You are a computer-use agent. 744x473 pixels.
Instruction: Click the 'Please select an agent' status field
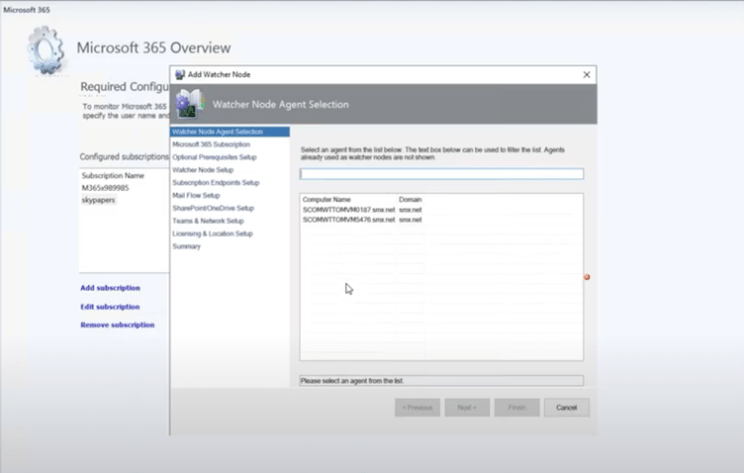point(441,380)
